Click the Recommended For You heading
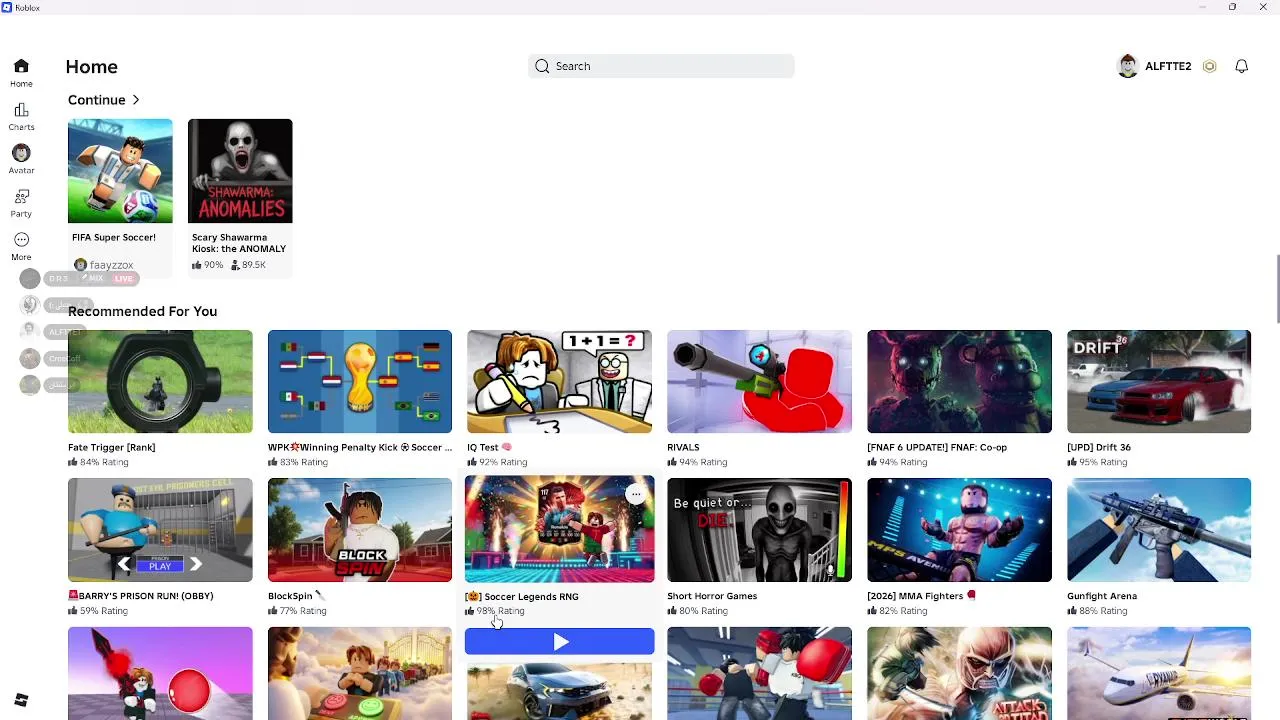The width and height of the screenshot is (1280, 720). [142, 311]
